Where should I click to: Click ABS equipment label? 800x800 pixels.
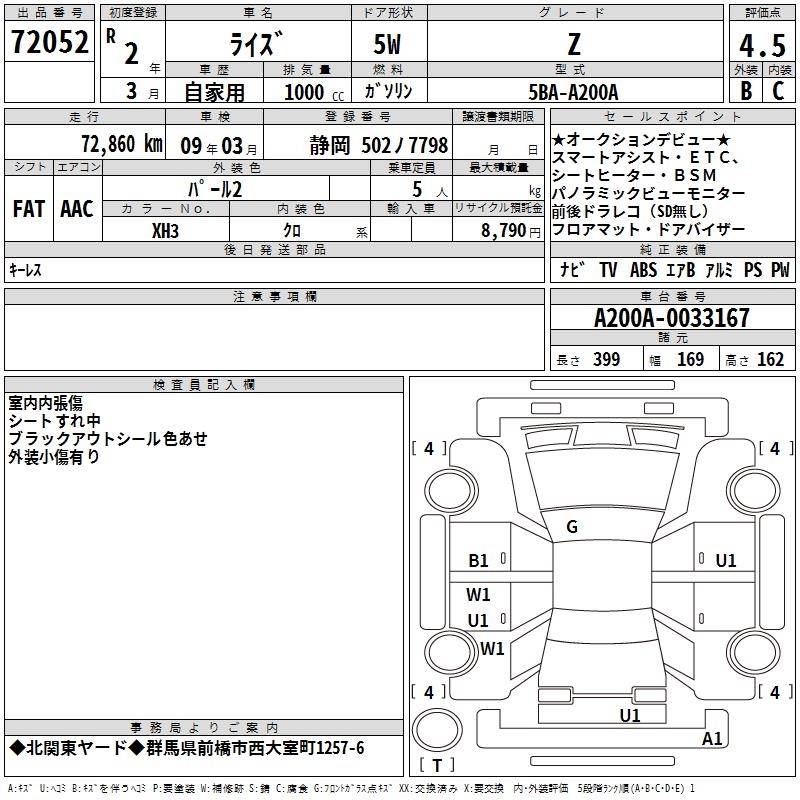coord(643,270)
